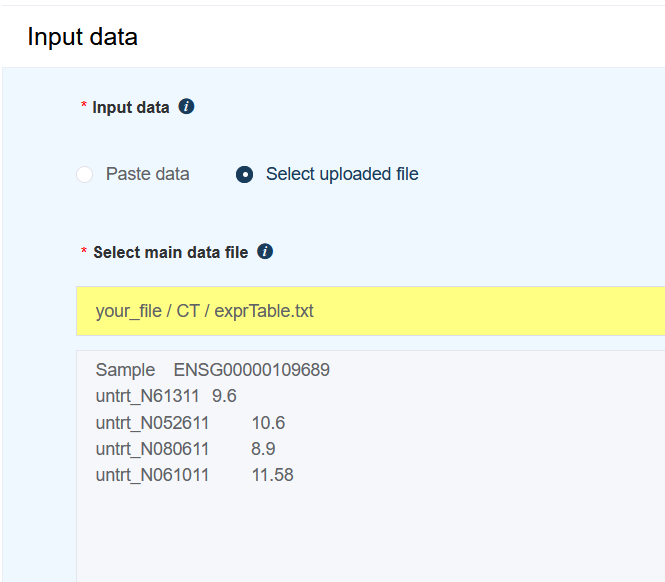Click 'exprTable.txt' in the file path field
This screenshot has width=665, height=582.
click(x=264, y=311)
